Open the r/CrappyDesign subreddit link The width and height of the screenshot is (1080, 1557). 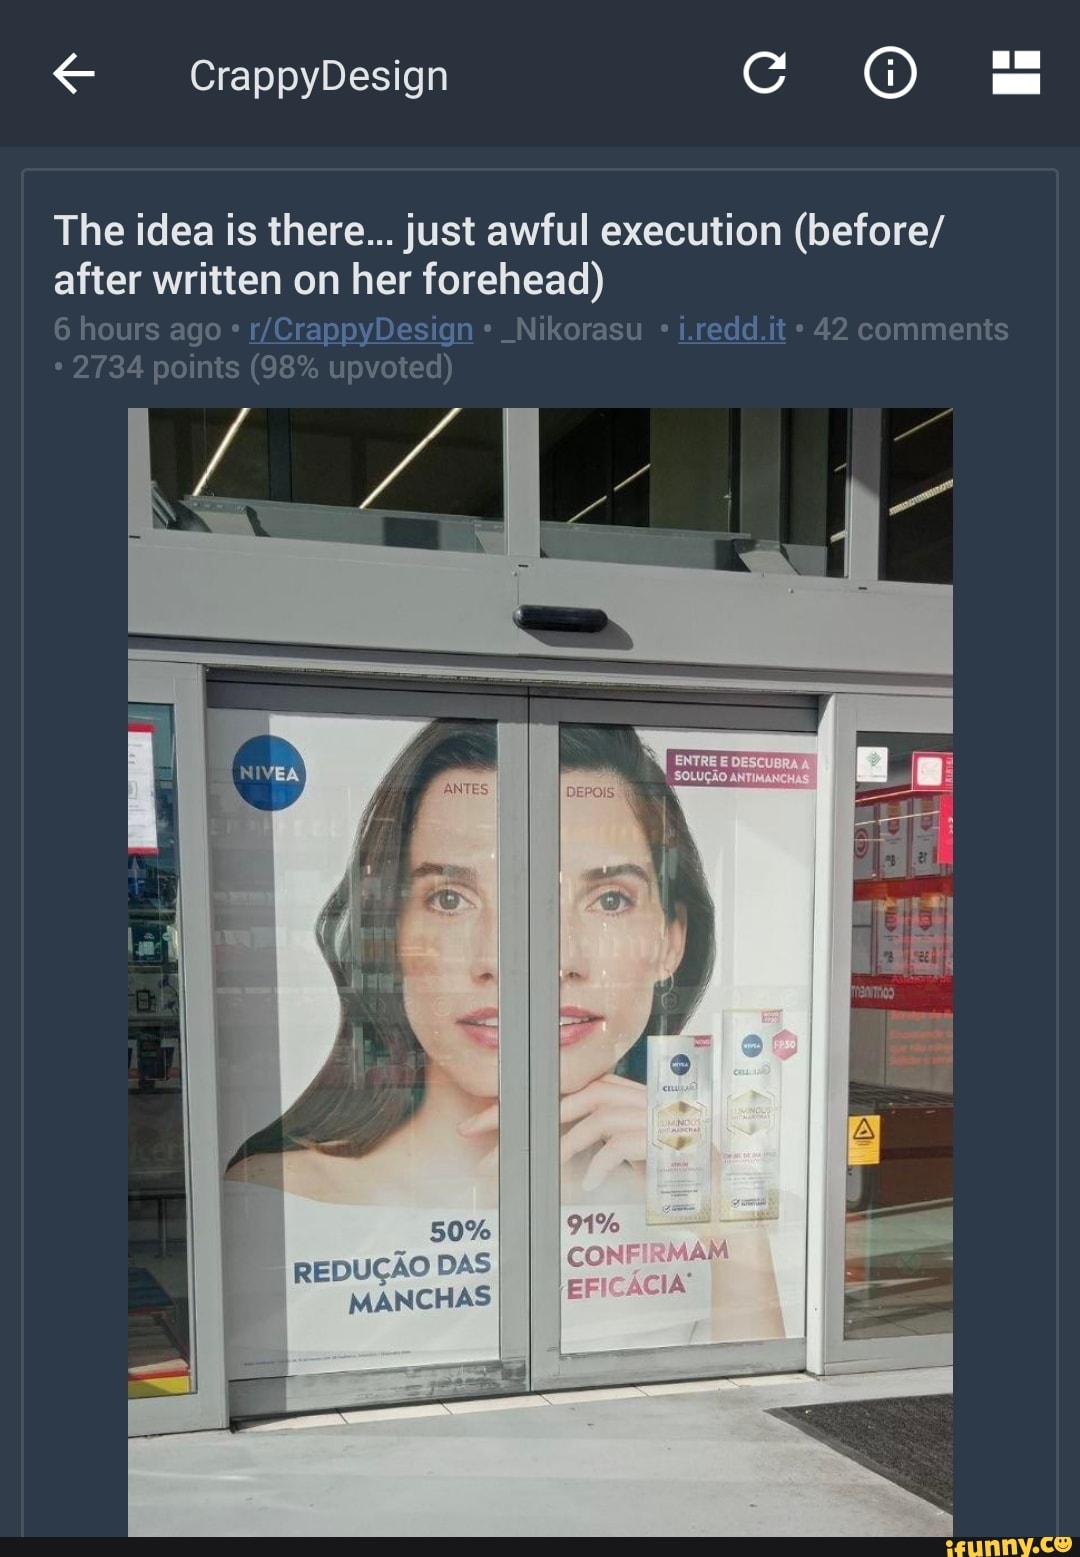(361, 329)
